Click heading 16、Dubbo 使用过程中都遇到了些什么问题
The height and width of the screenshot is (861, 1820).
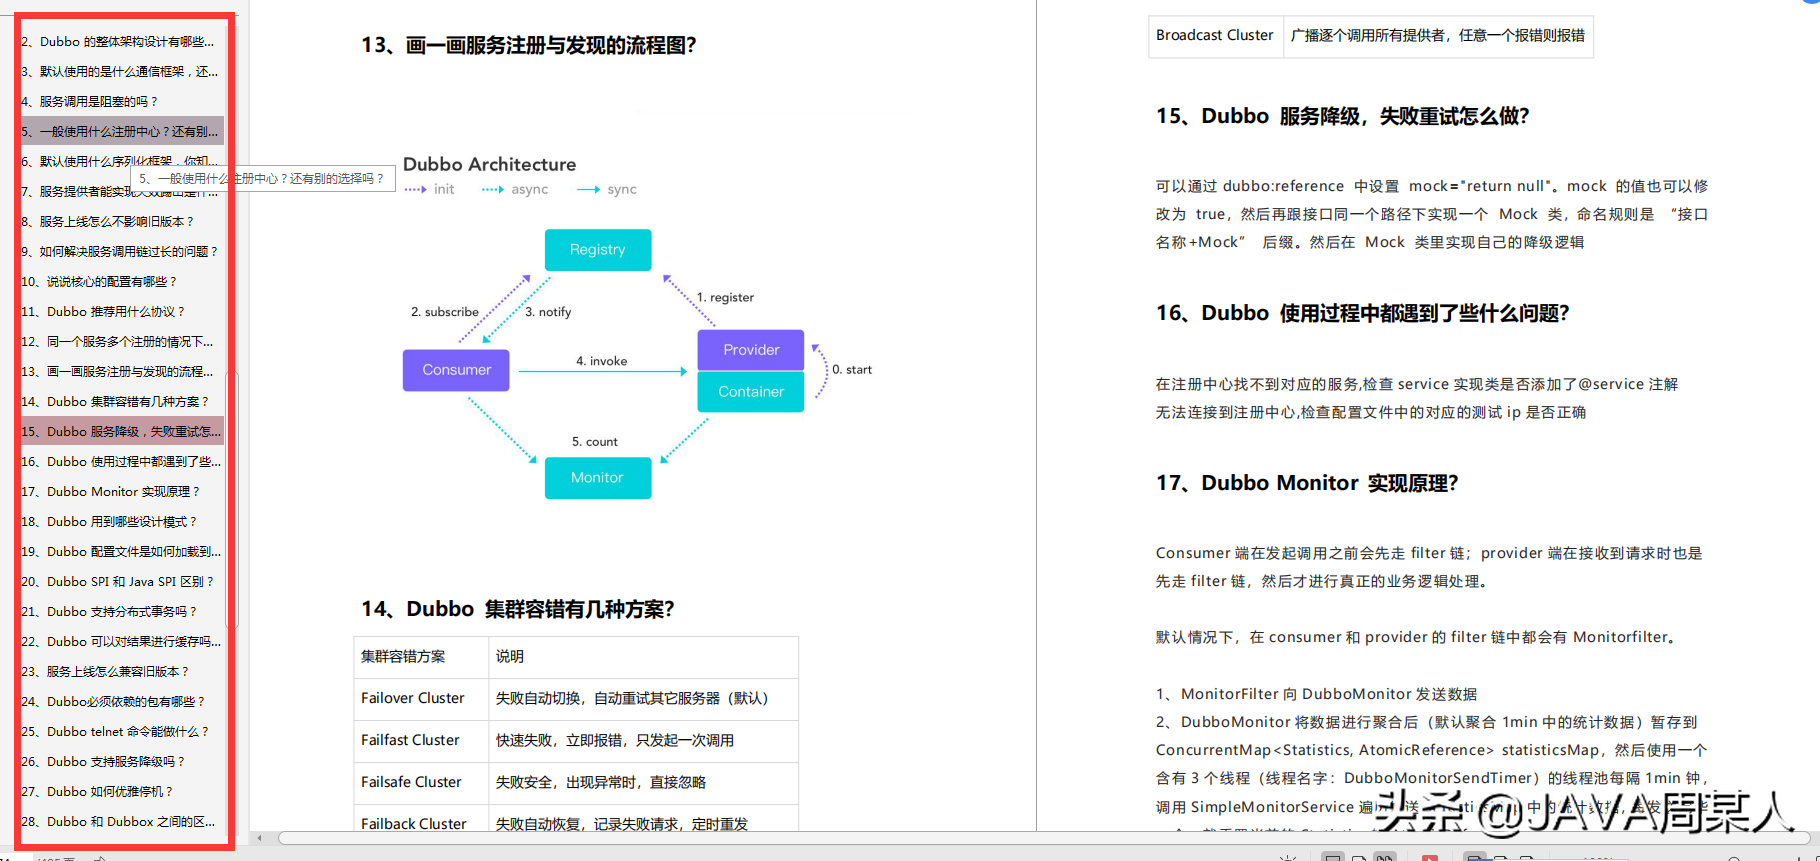coord(1362,313)
